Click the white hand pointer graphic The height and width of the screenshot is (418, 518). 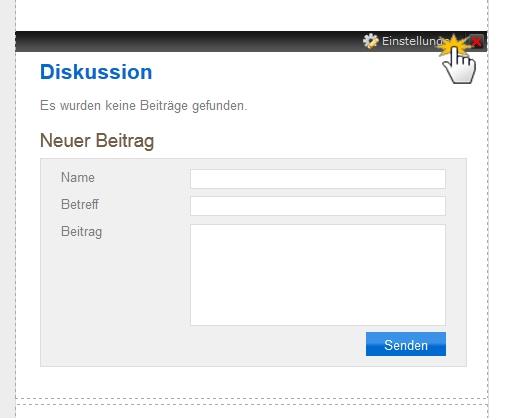[x=459, y=67]
